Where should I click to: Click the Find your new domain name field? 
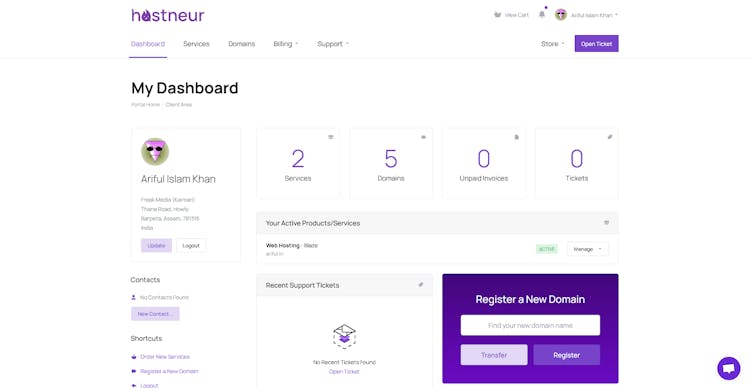point(530,325)
